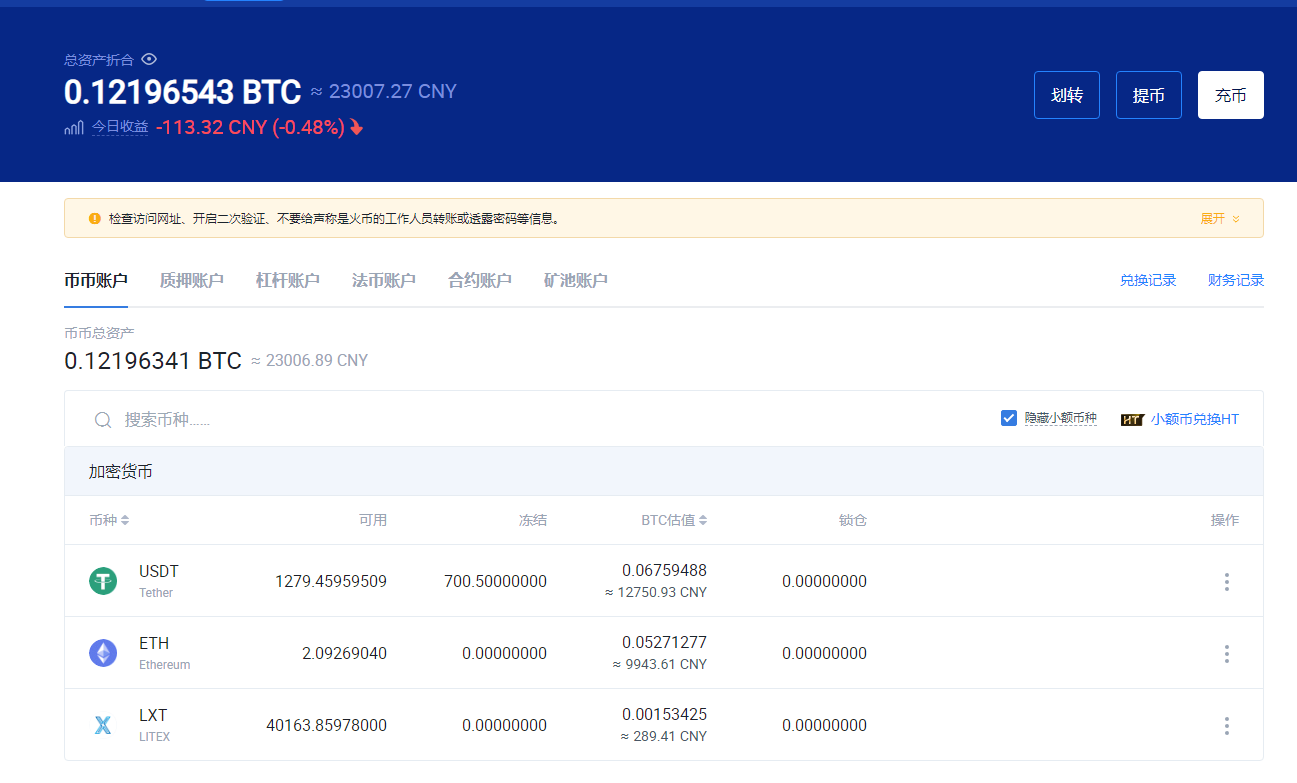Switch to the 合约账户 tab
This screenshot has height=783, width=1297.
480,280
